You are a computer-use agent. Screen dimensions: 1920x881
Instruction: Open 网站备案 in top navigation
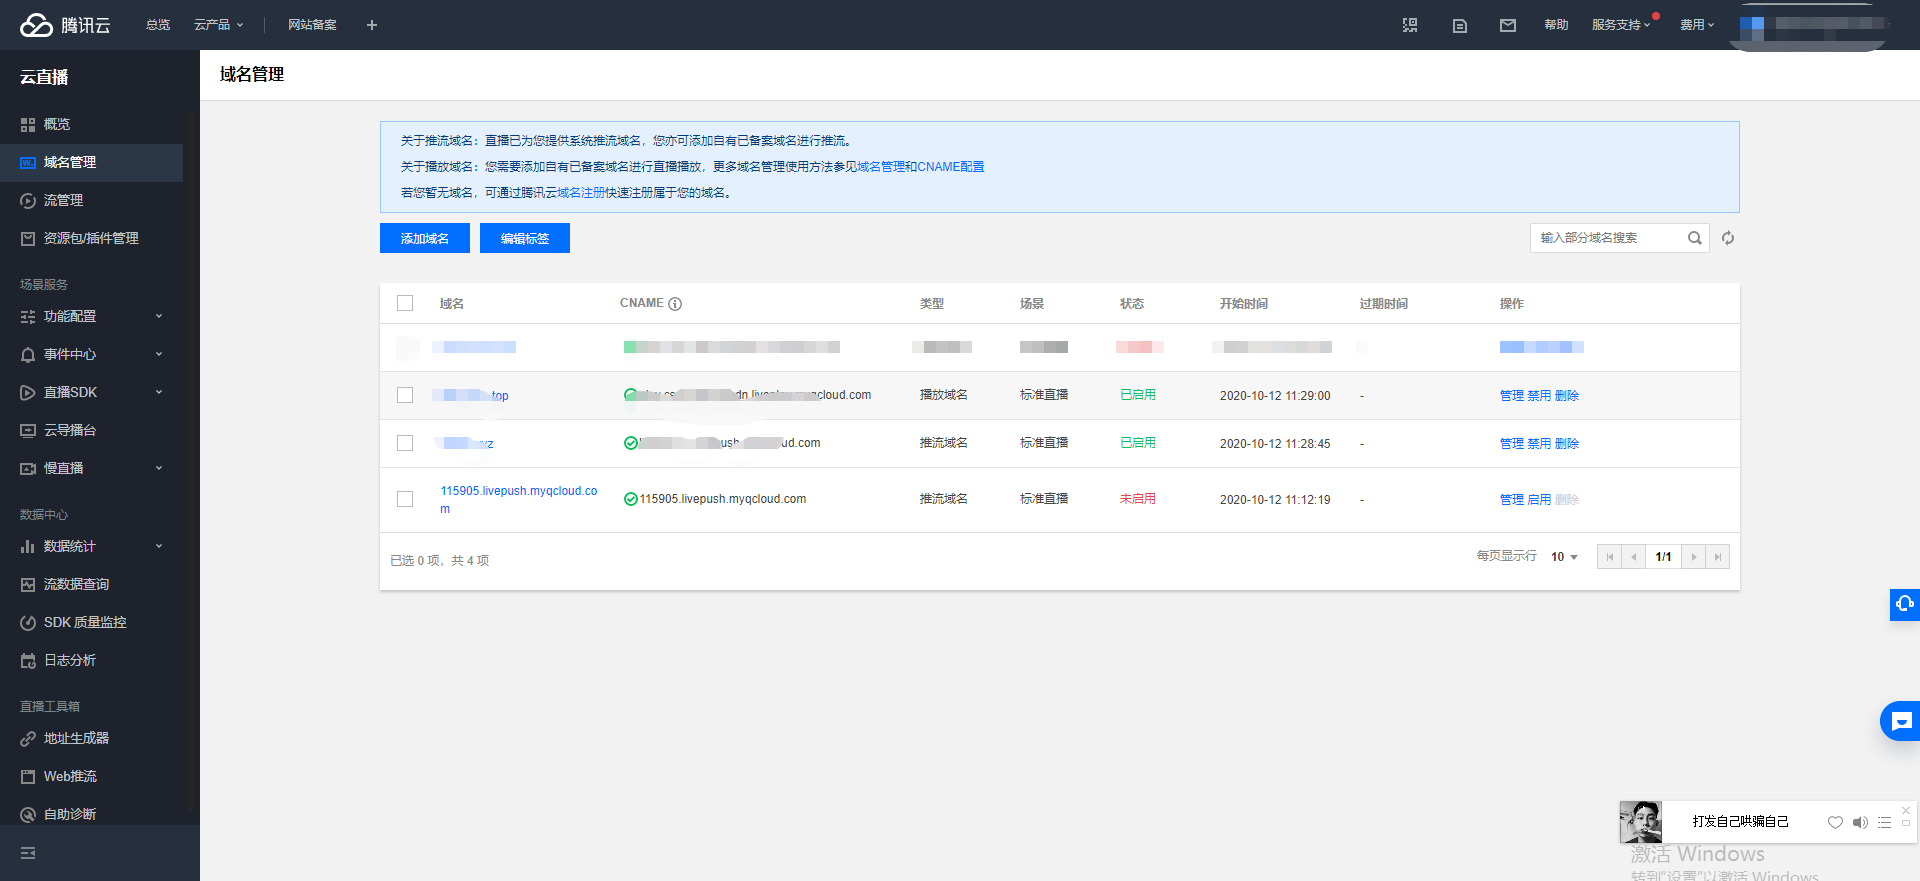click(312, 25)
